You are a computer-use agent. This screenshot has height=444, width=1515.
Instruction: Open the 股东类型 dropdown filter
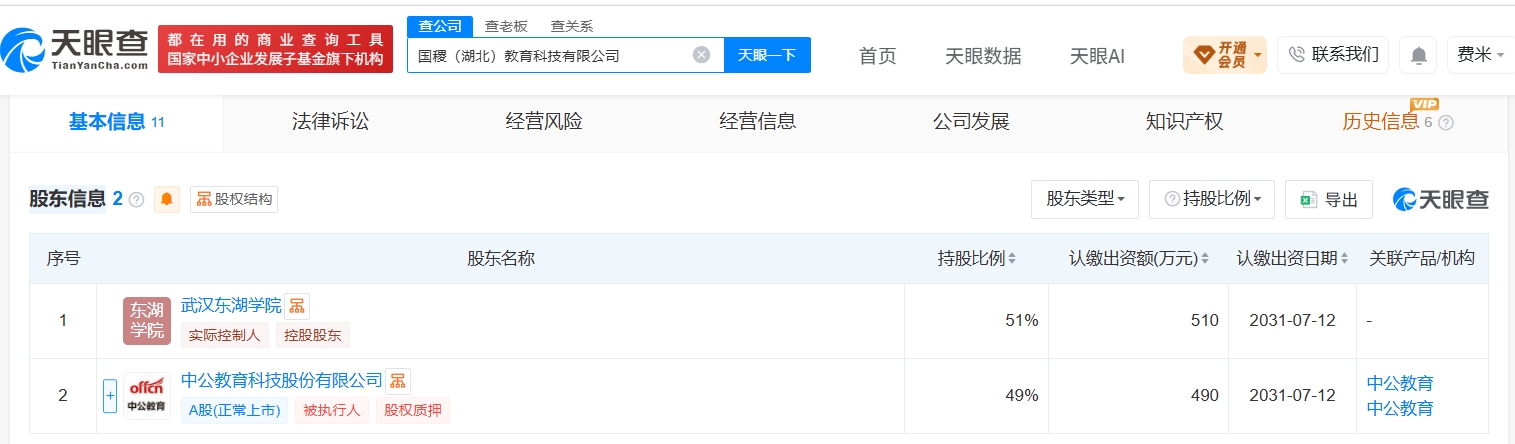pos(1085,199)
